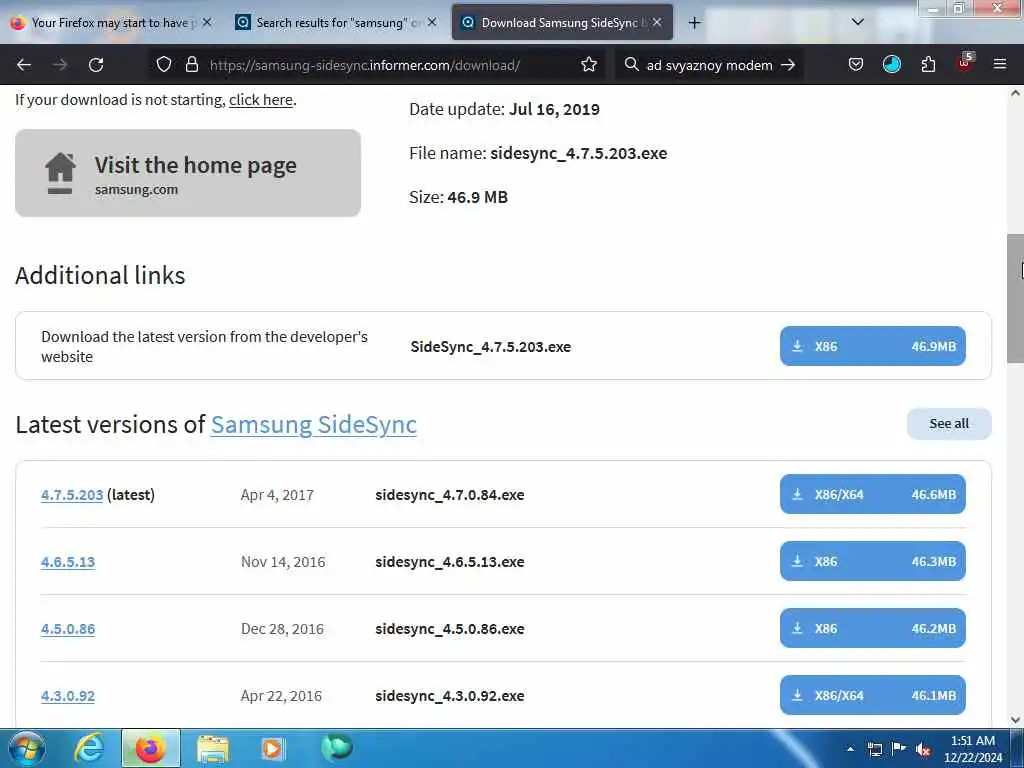The height and width of the screenshot is (768, 1024).
Task: Click the muted volume tray icon
Action: click(923, 749)
